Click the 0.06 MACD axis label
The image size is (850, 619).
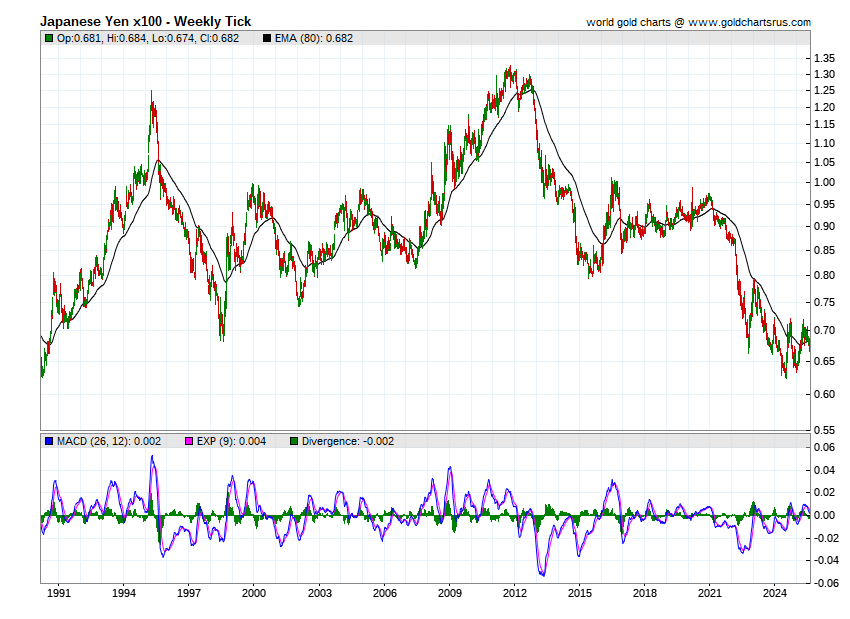[822, 448]
